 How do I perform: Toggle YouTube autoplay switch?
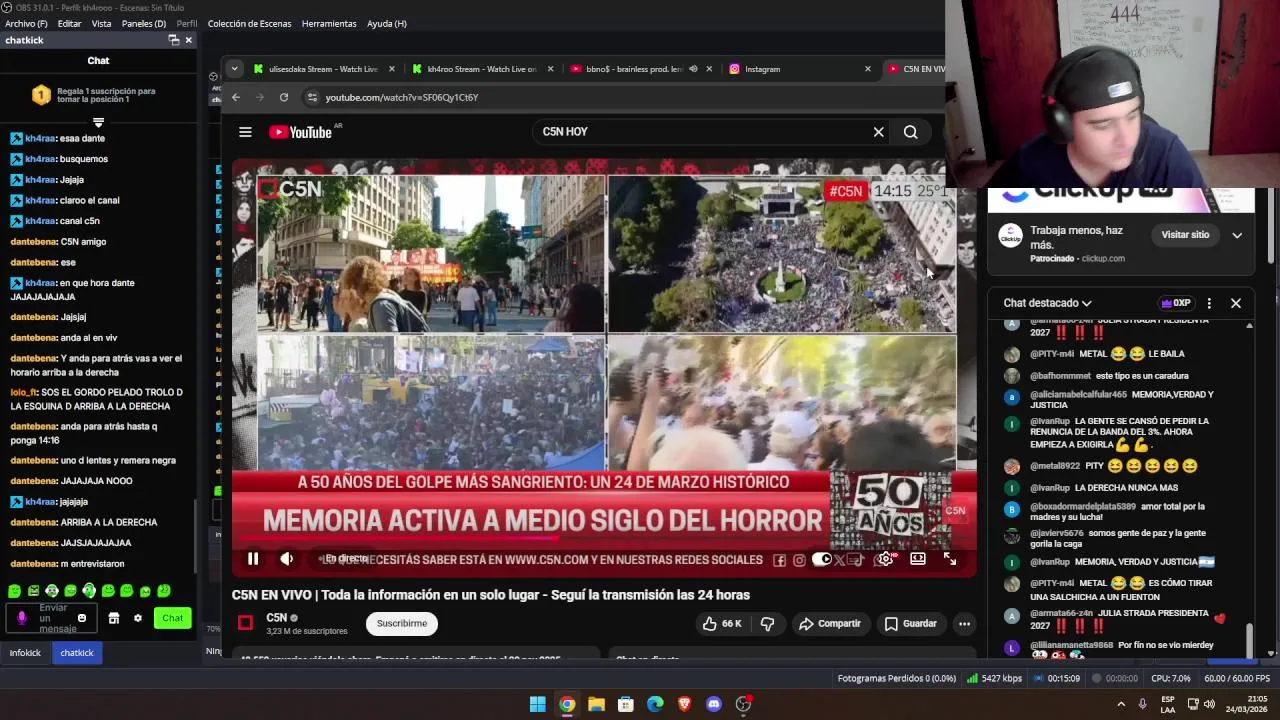(822, 559)
